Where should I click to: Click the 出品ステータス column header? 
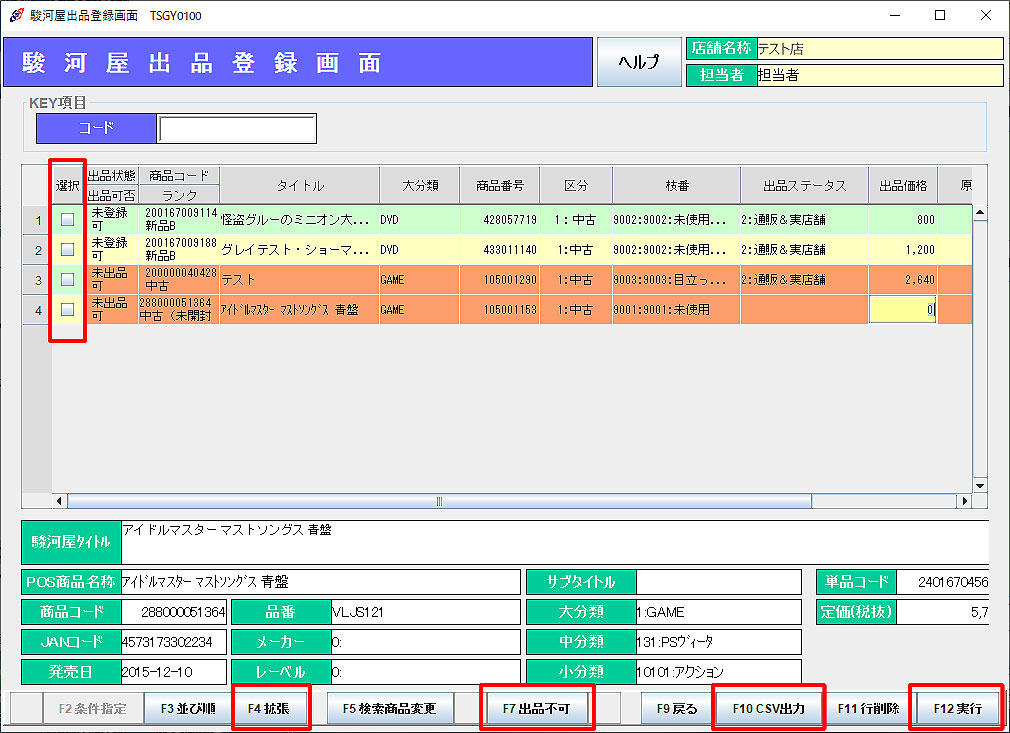click(804, 186)
